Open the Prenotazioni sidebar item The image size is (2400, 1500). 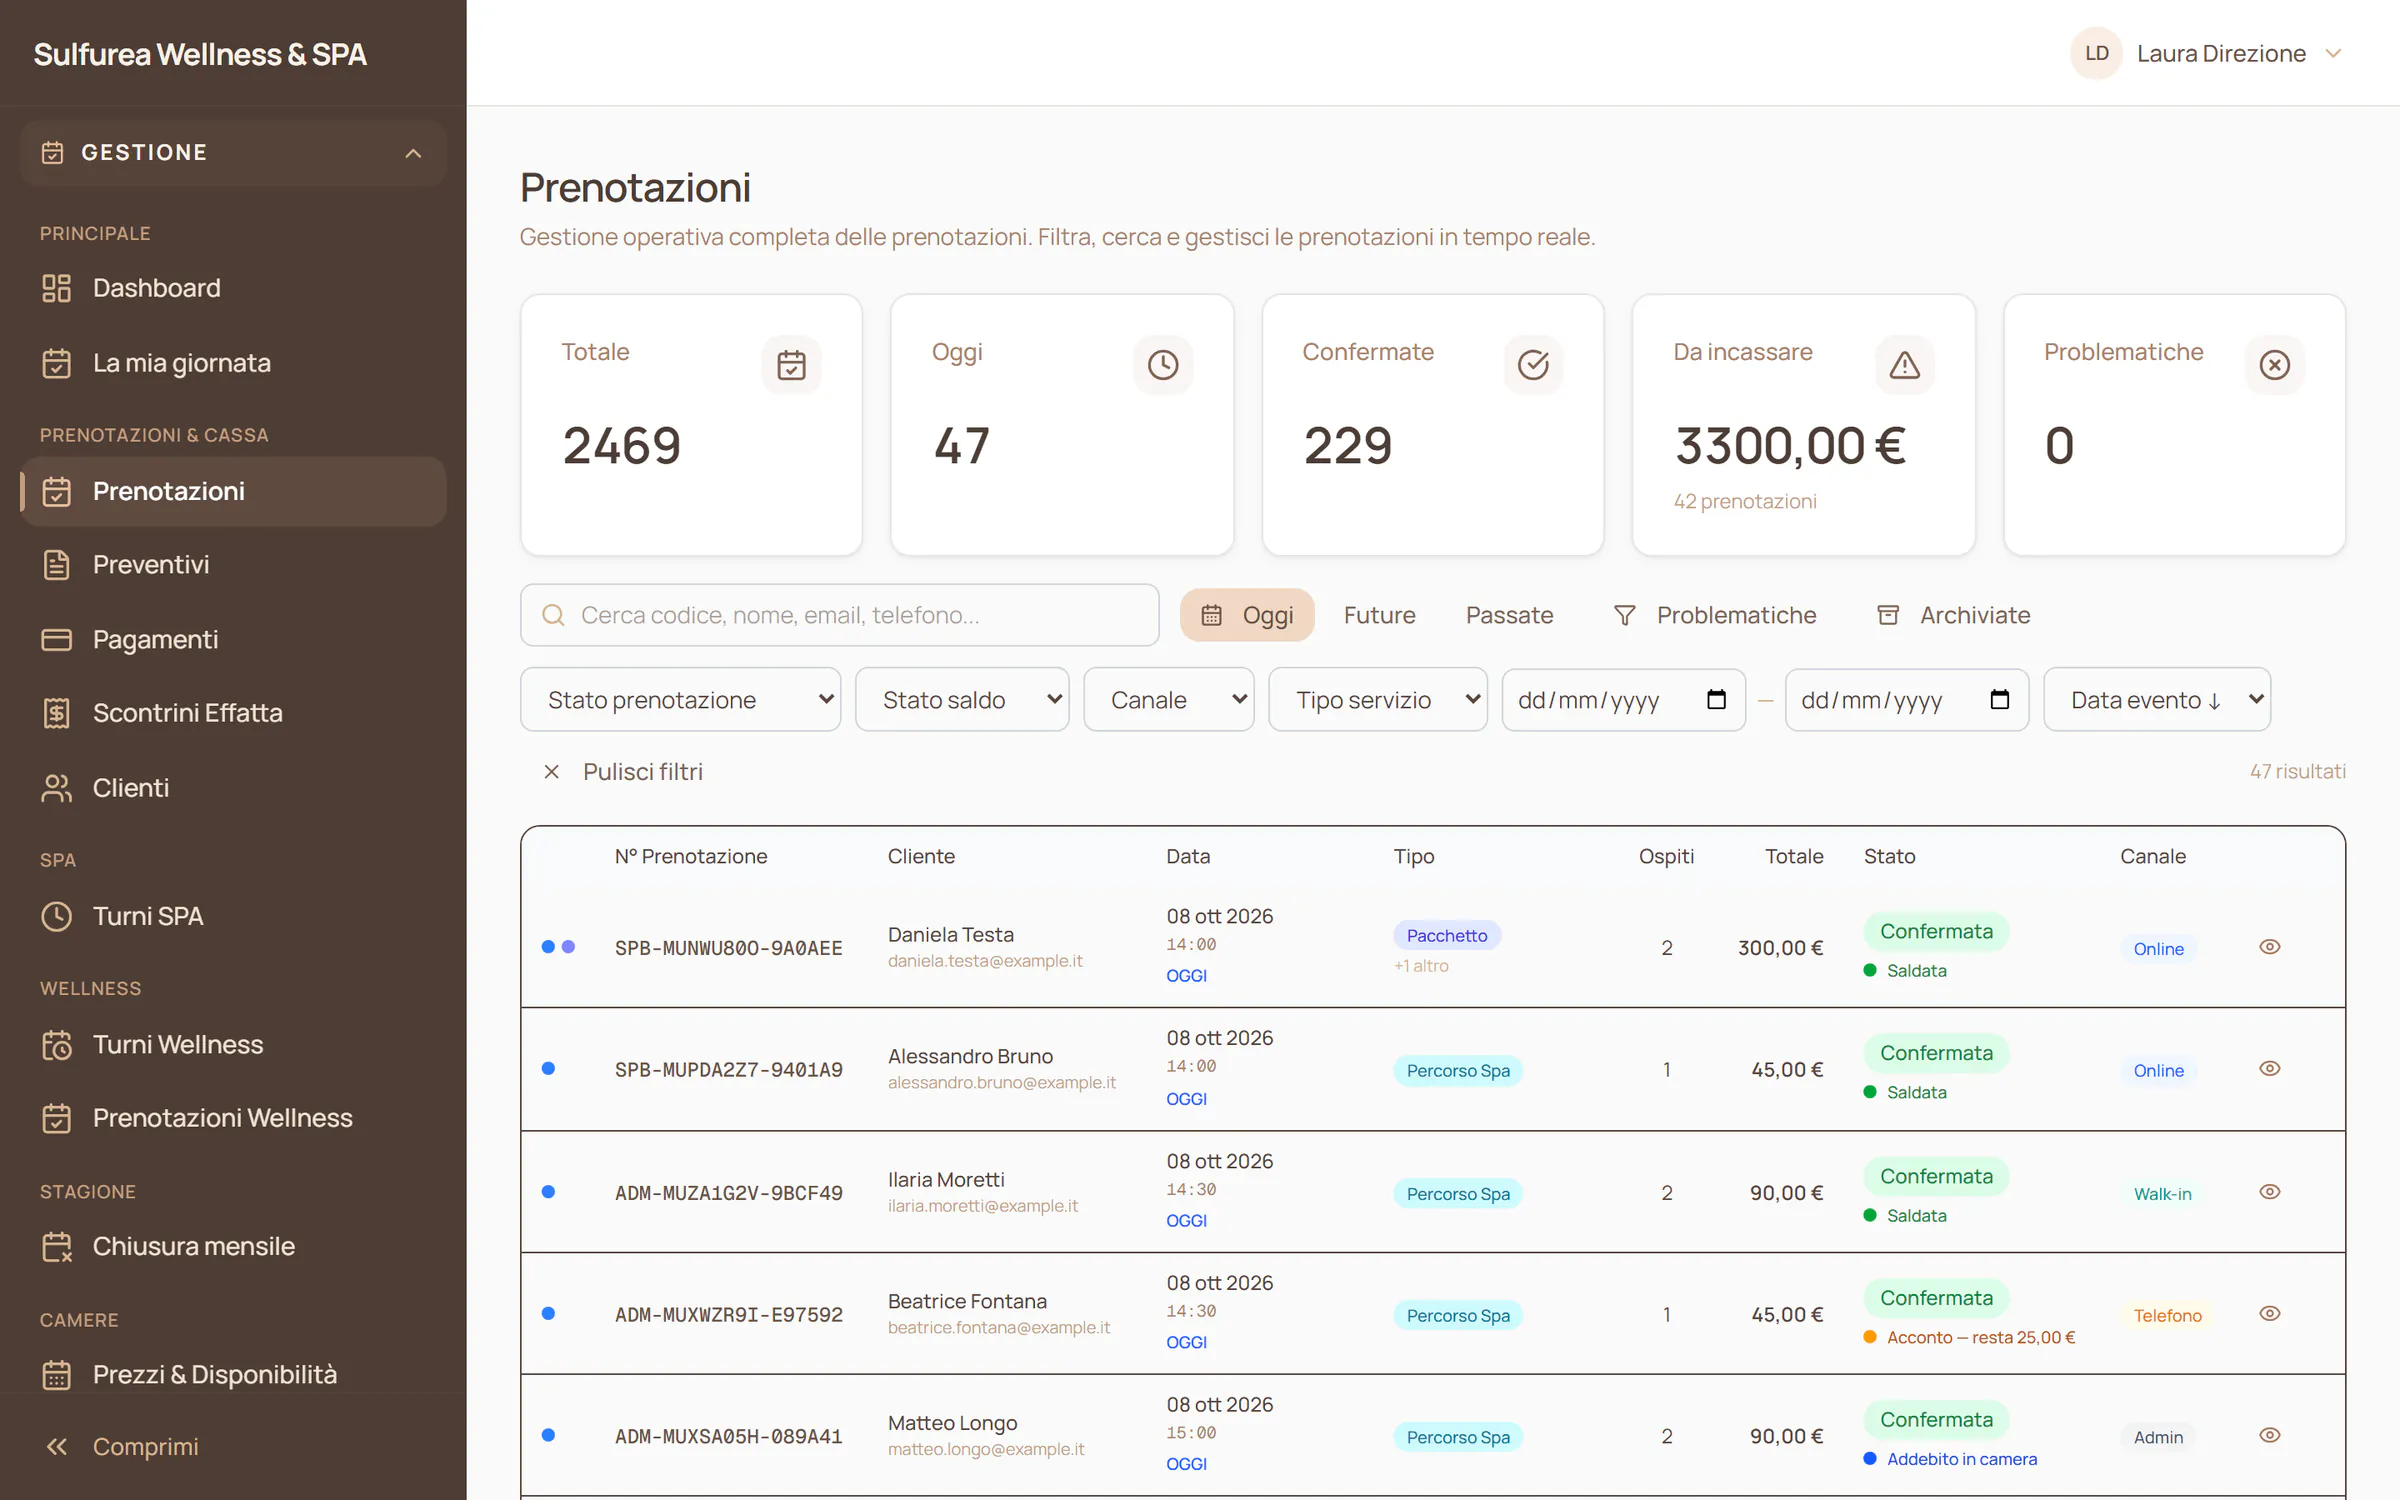[x=232, y=492]
